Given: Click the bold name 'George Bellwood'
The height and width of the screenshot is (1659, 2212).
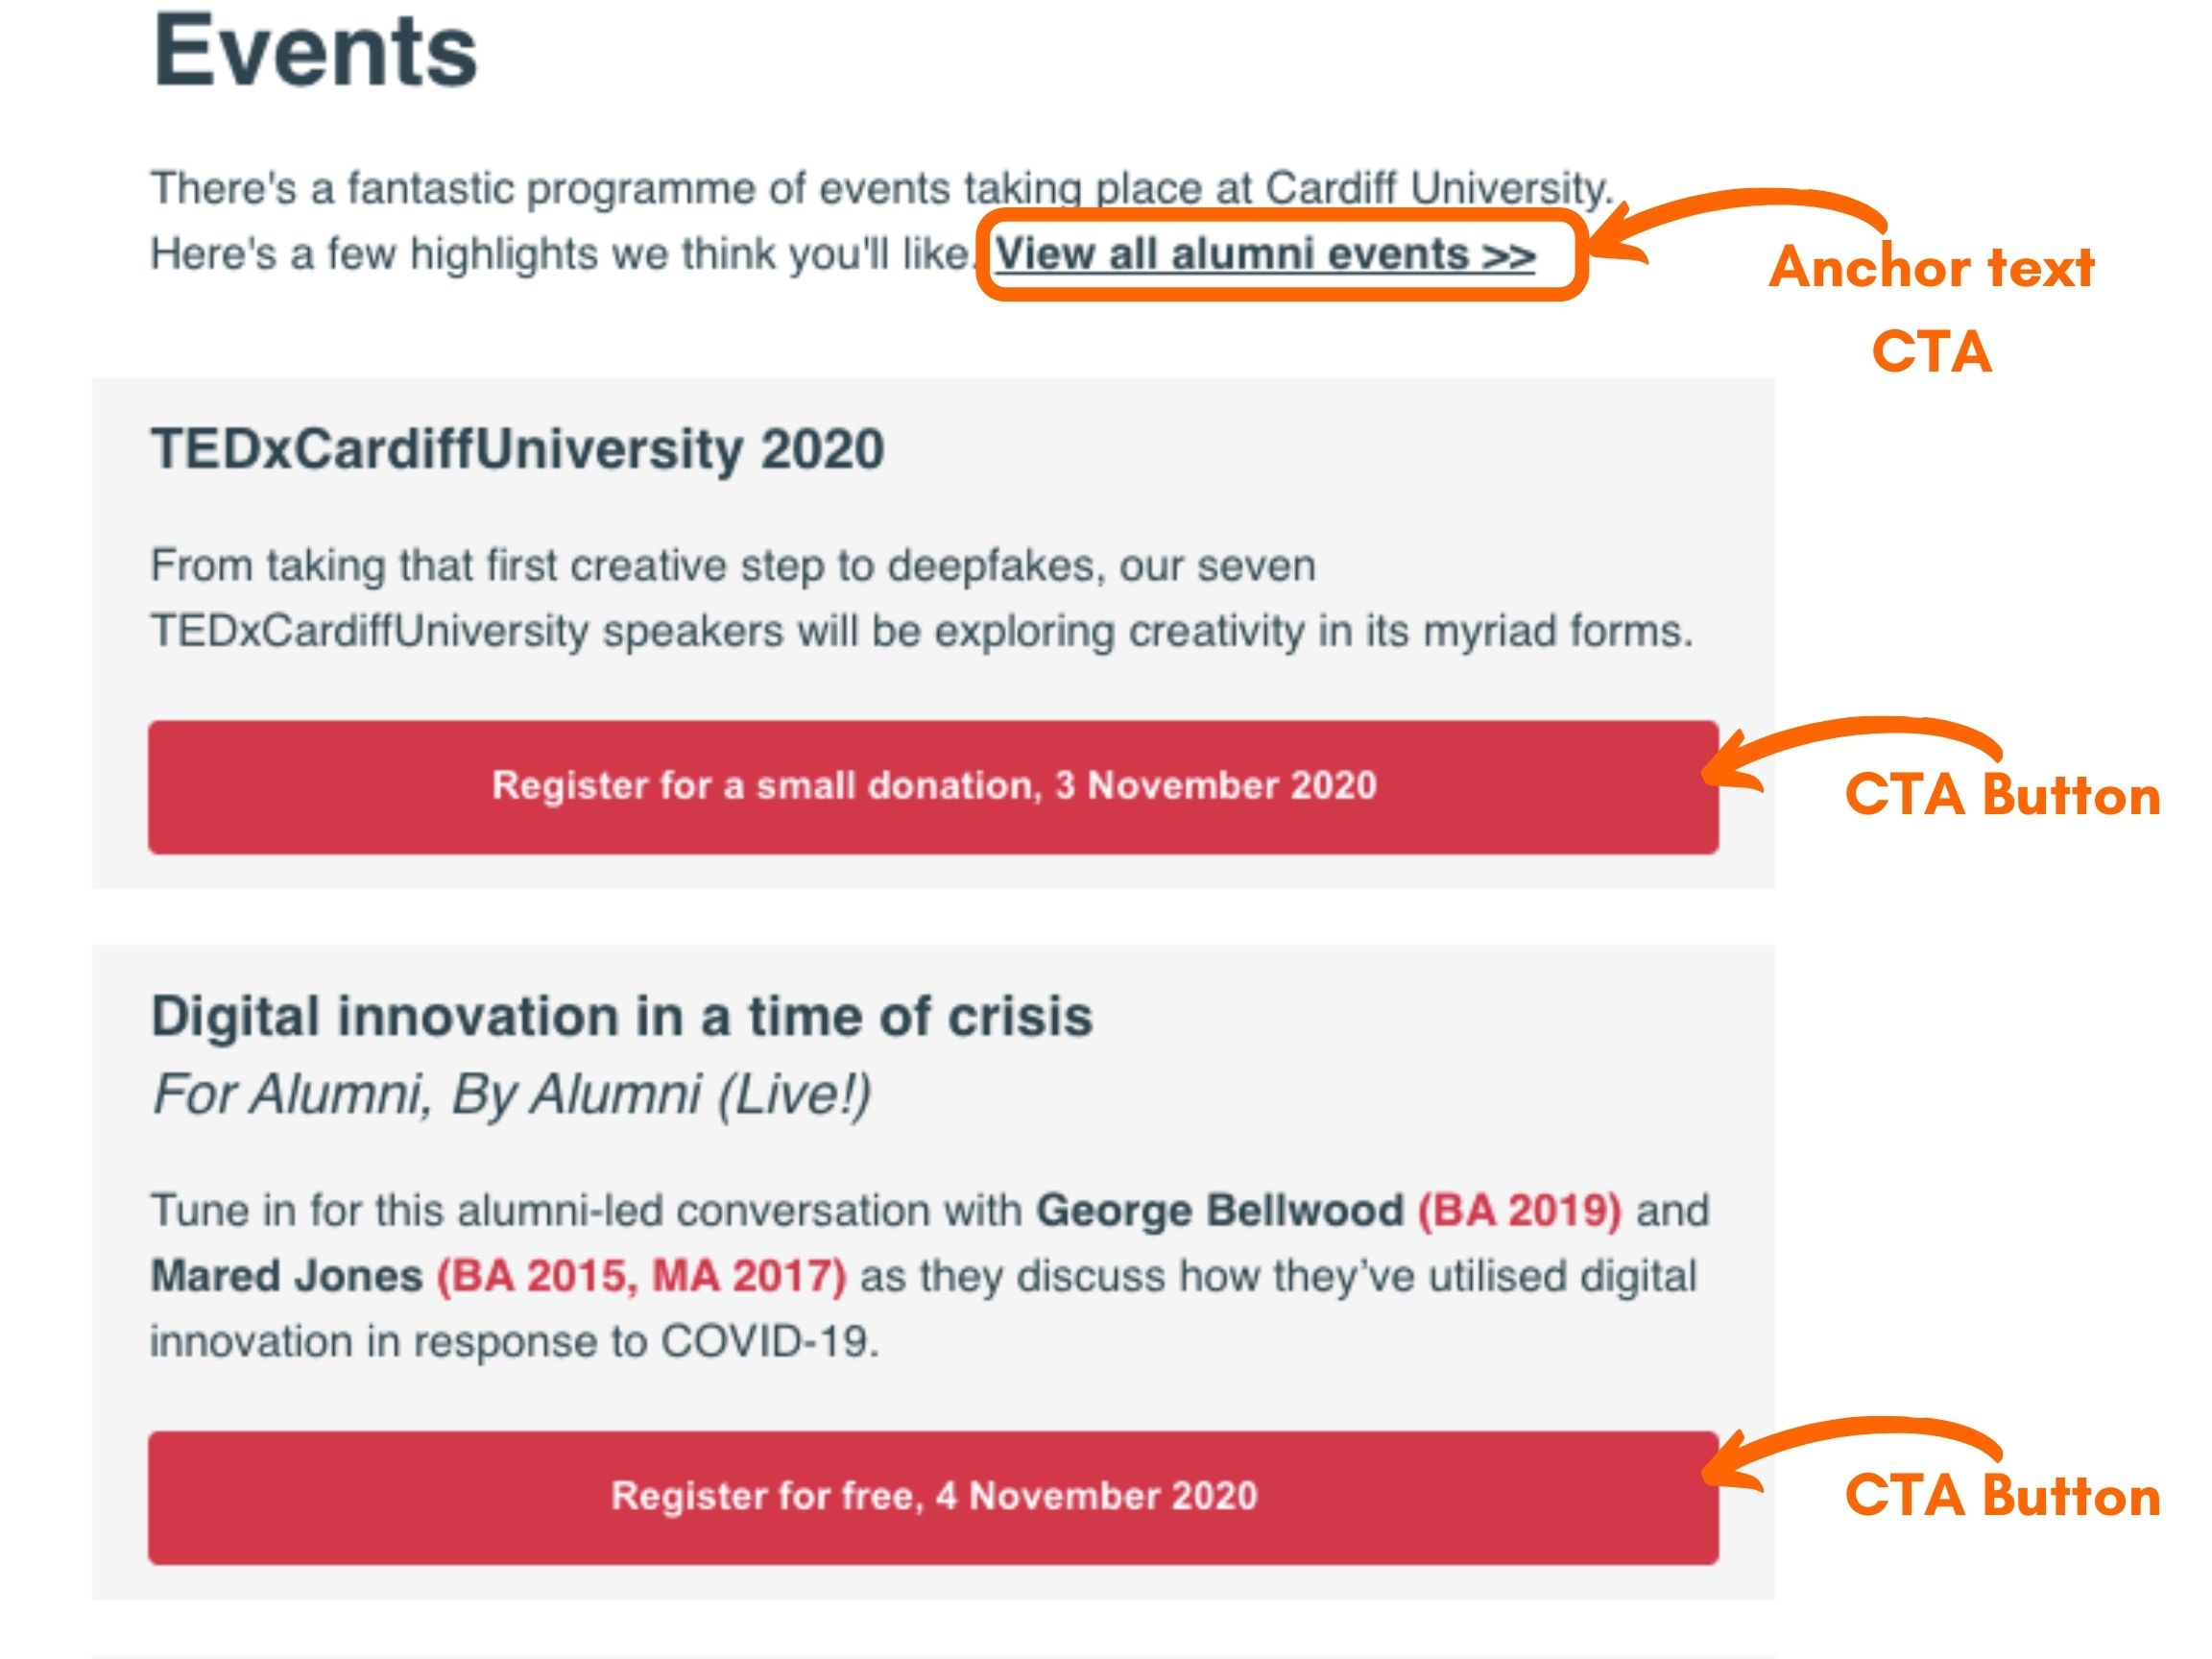Looking at the screenshot, I should click(1220, 1211).
